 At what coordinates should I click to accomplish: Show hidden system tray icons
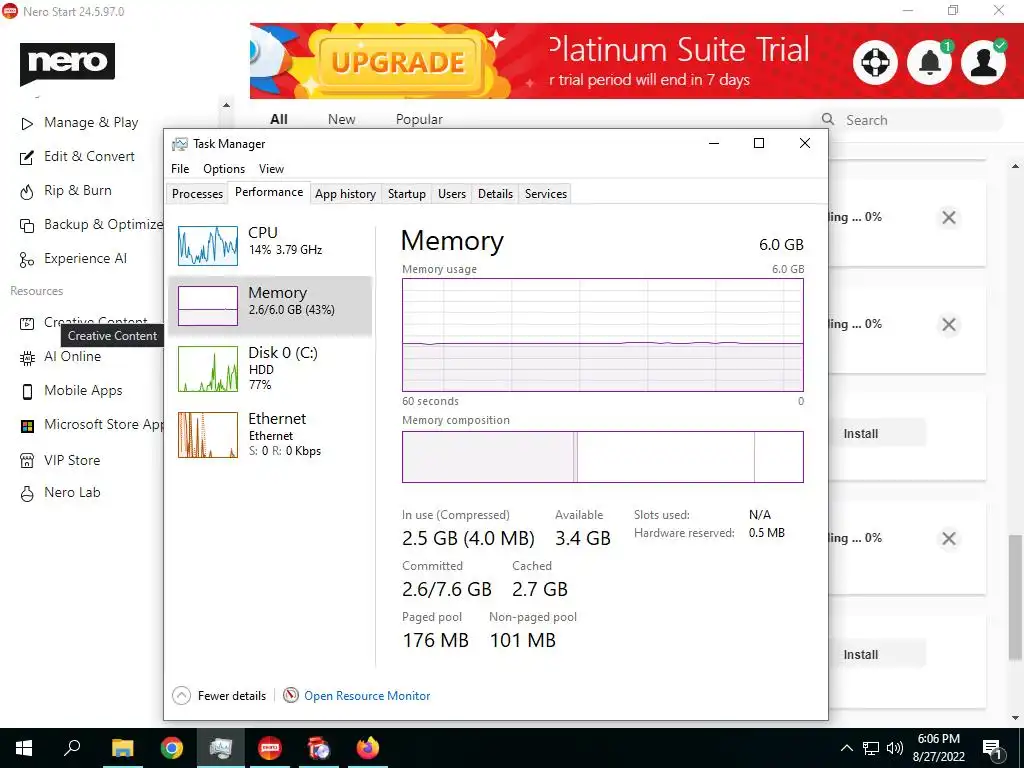click(846, 748)
